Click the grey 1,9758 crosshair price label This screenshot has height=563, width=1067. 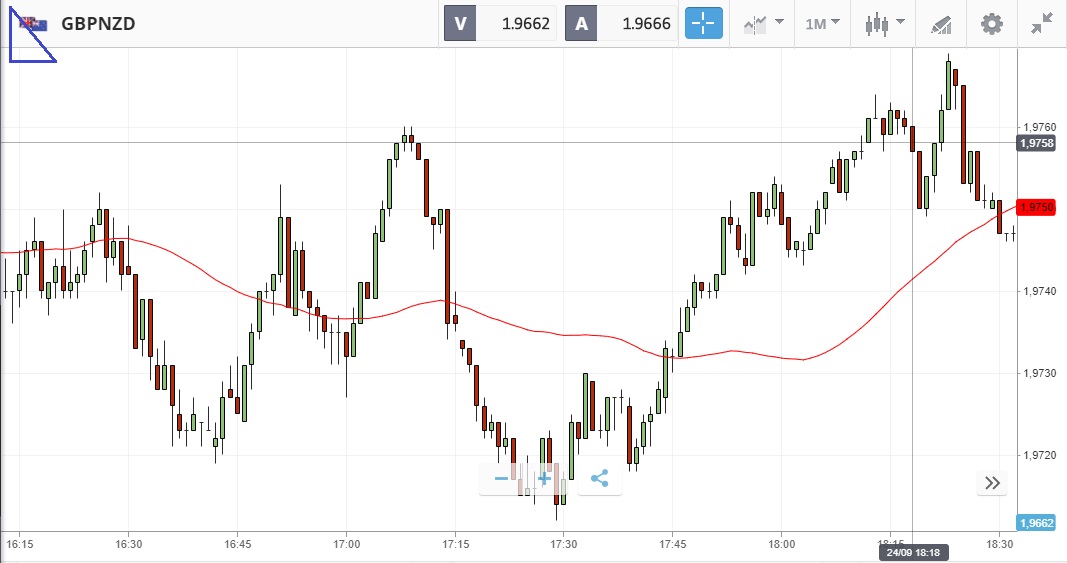pyautogui.click(x=1035, y=144)
